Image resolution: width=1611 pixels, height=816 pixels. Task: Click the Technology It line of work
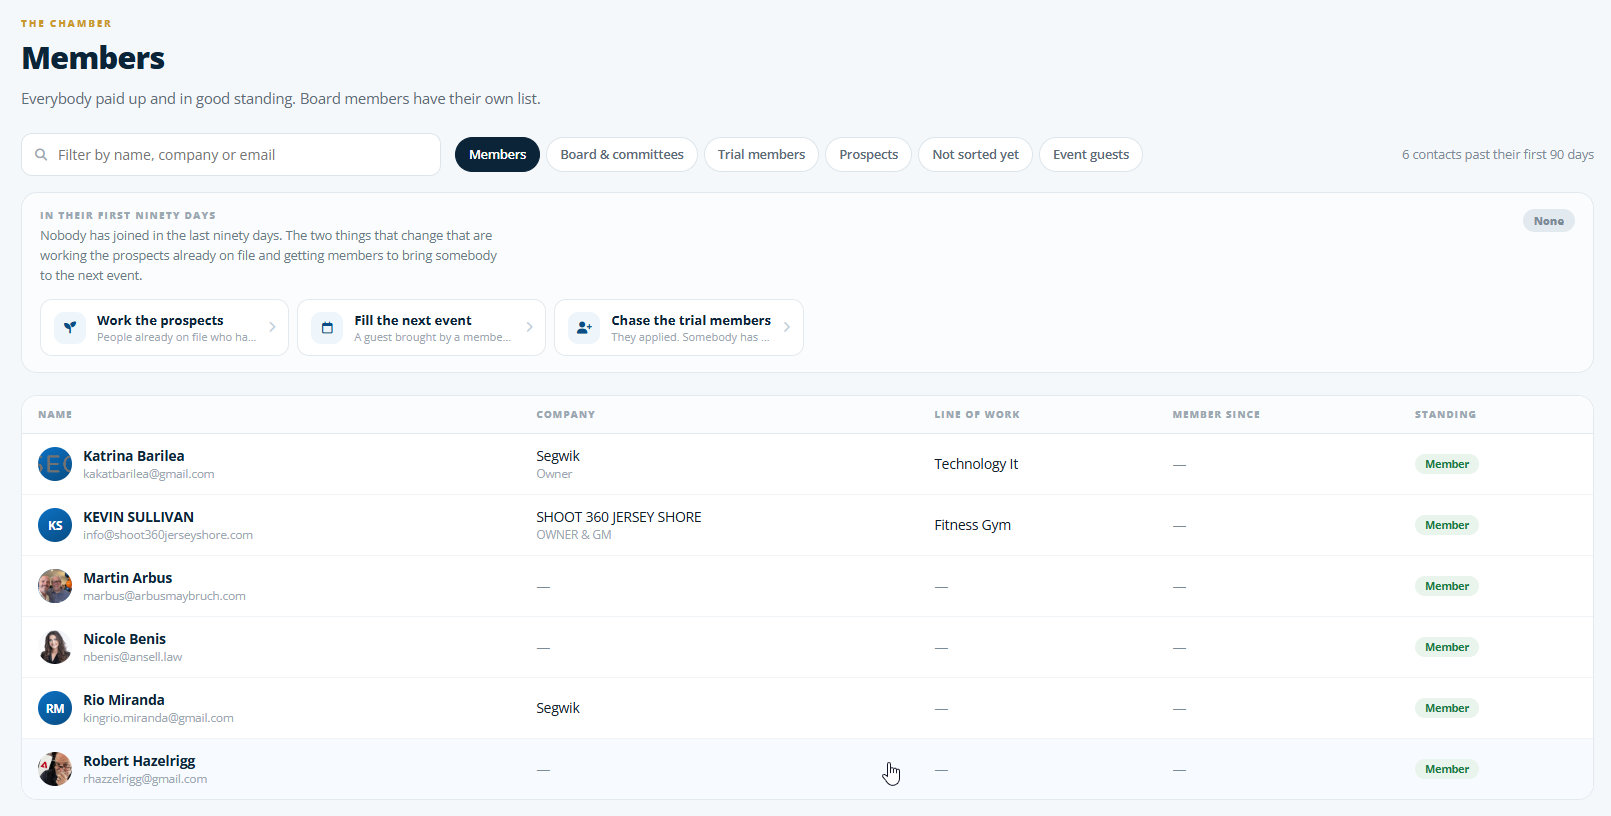pos(976,464)
